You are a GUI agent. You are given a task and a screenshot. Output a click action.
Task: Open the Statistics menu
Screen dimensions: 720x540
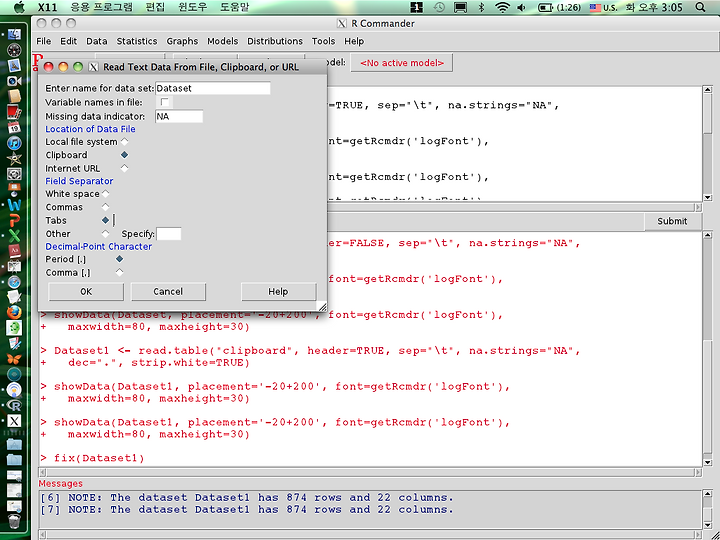click(x=137, y=41)
